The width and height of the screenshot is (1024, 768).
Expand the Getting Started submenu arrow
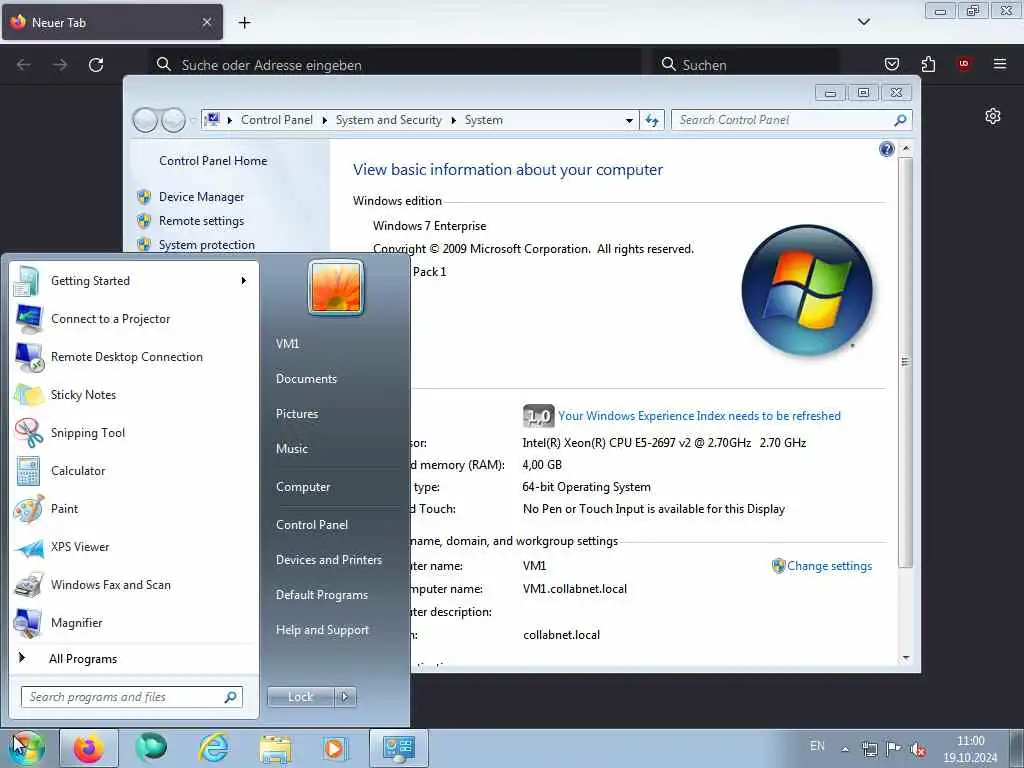pyautogui.click(x=244, y=281)
